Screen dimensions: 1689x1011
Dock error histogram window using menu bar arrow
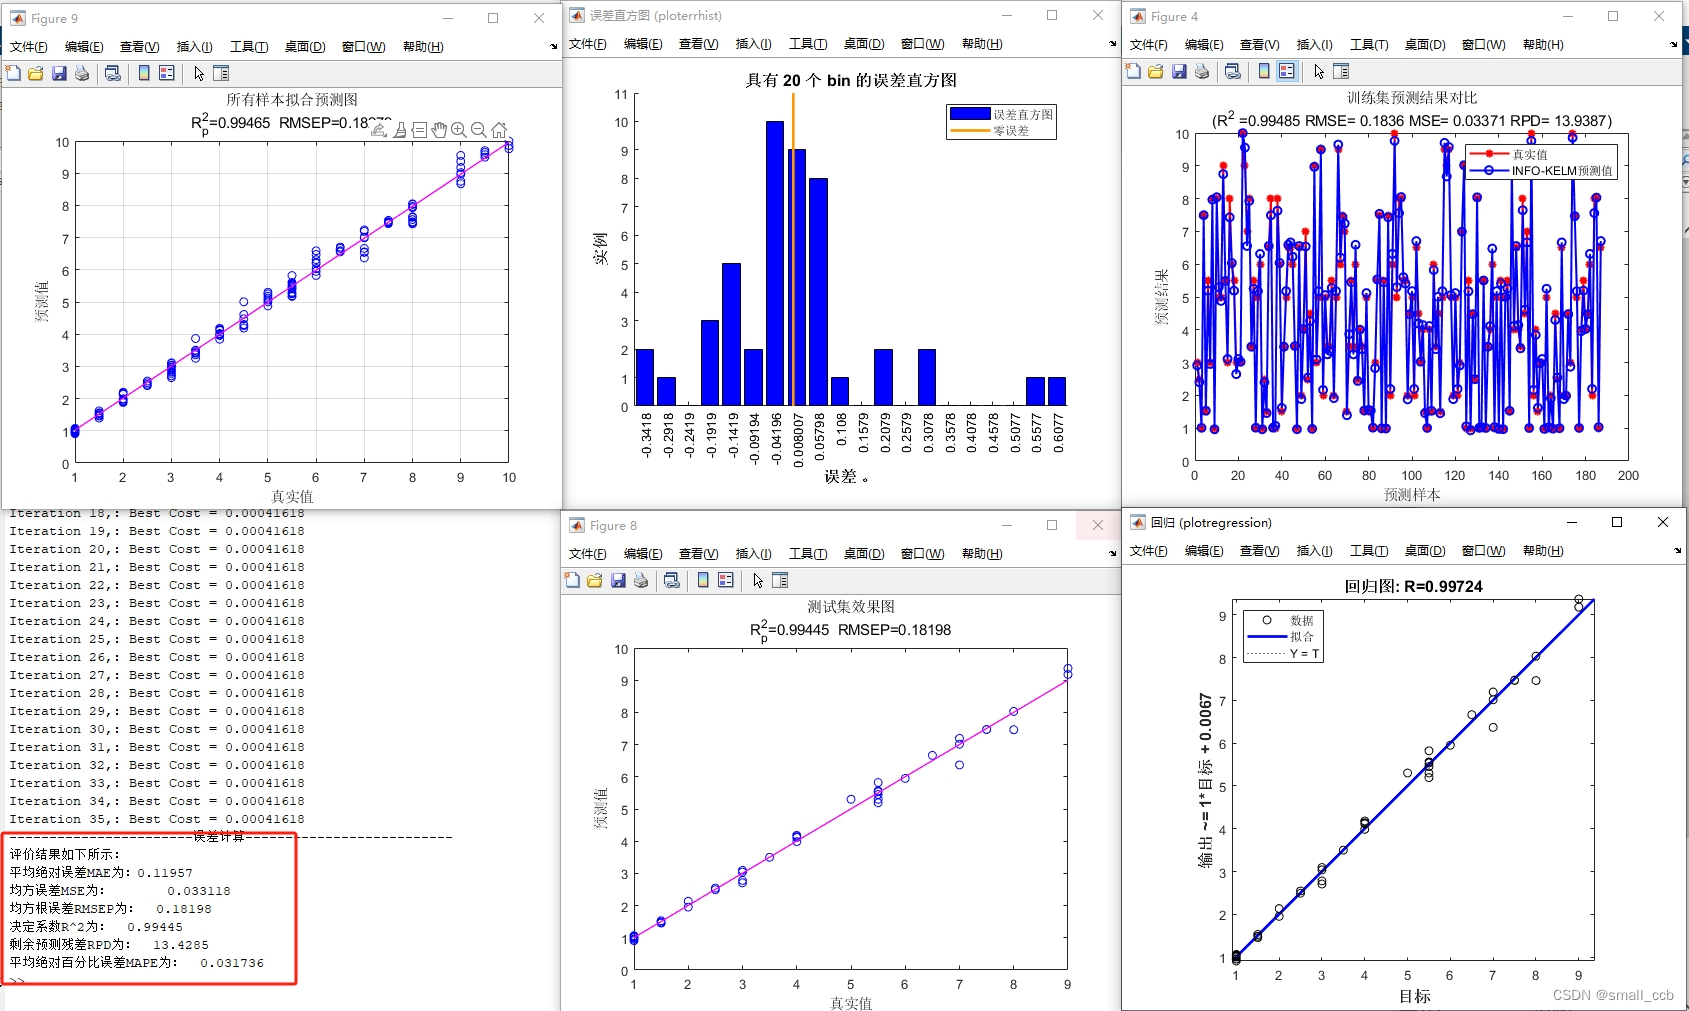[x=1113, y=44]
